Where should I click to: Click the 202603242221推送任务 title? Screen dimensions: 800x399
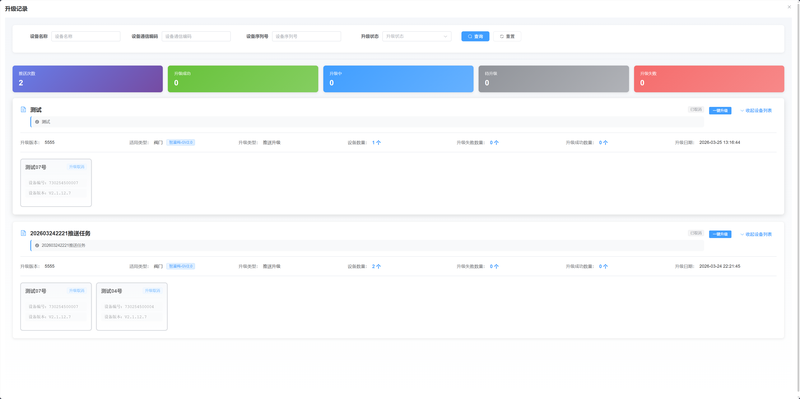(x=60, y=233)
